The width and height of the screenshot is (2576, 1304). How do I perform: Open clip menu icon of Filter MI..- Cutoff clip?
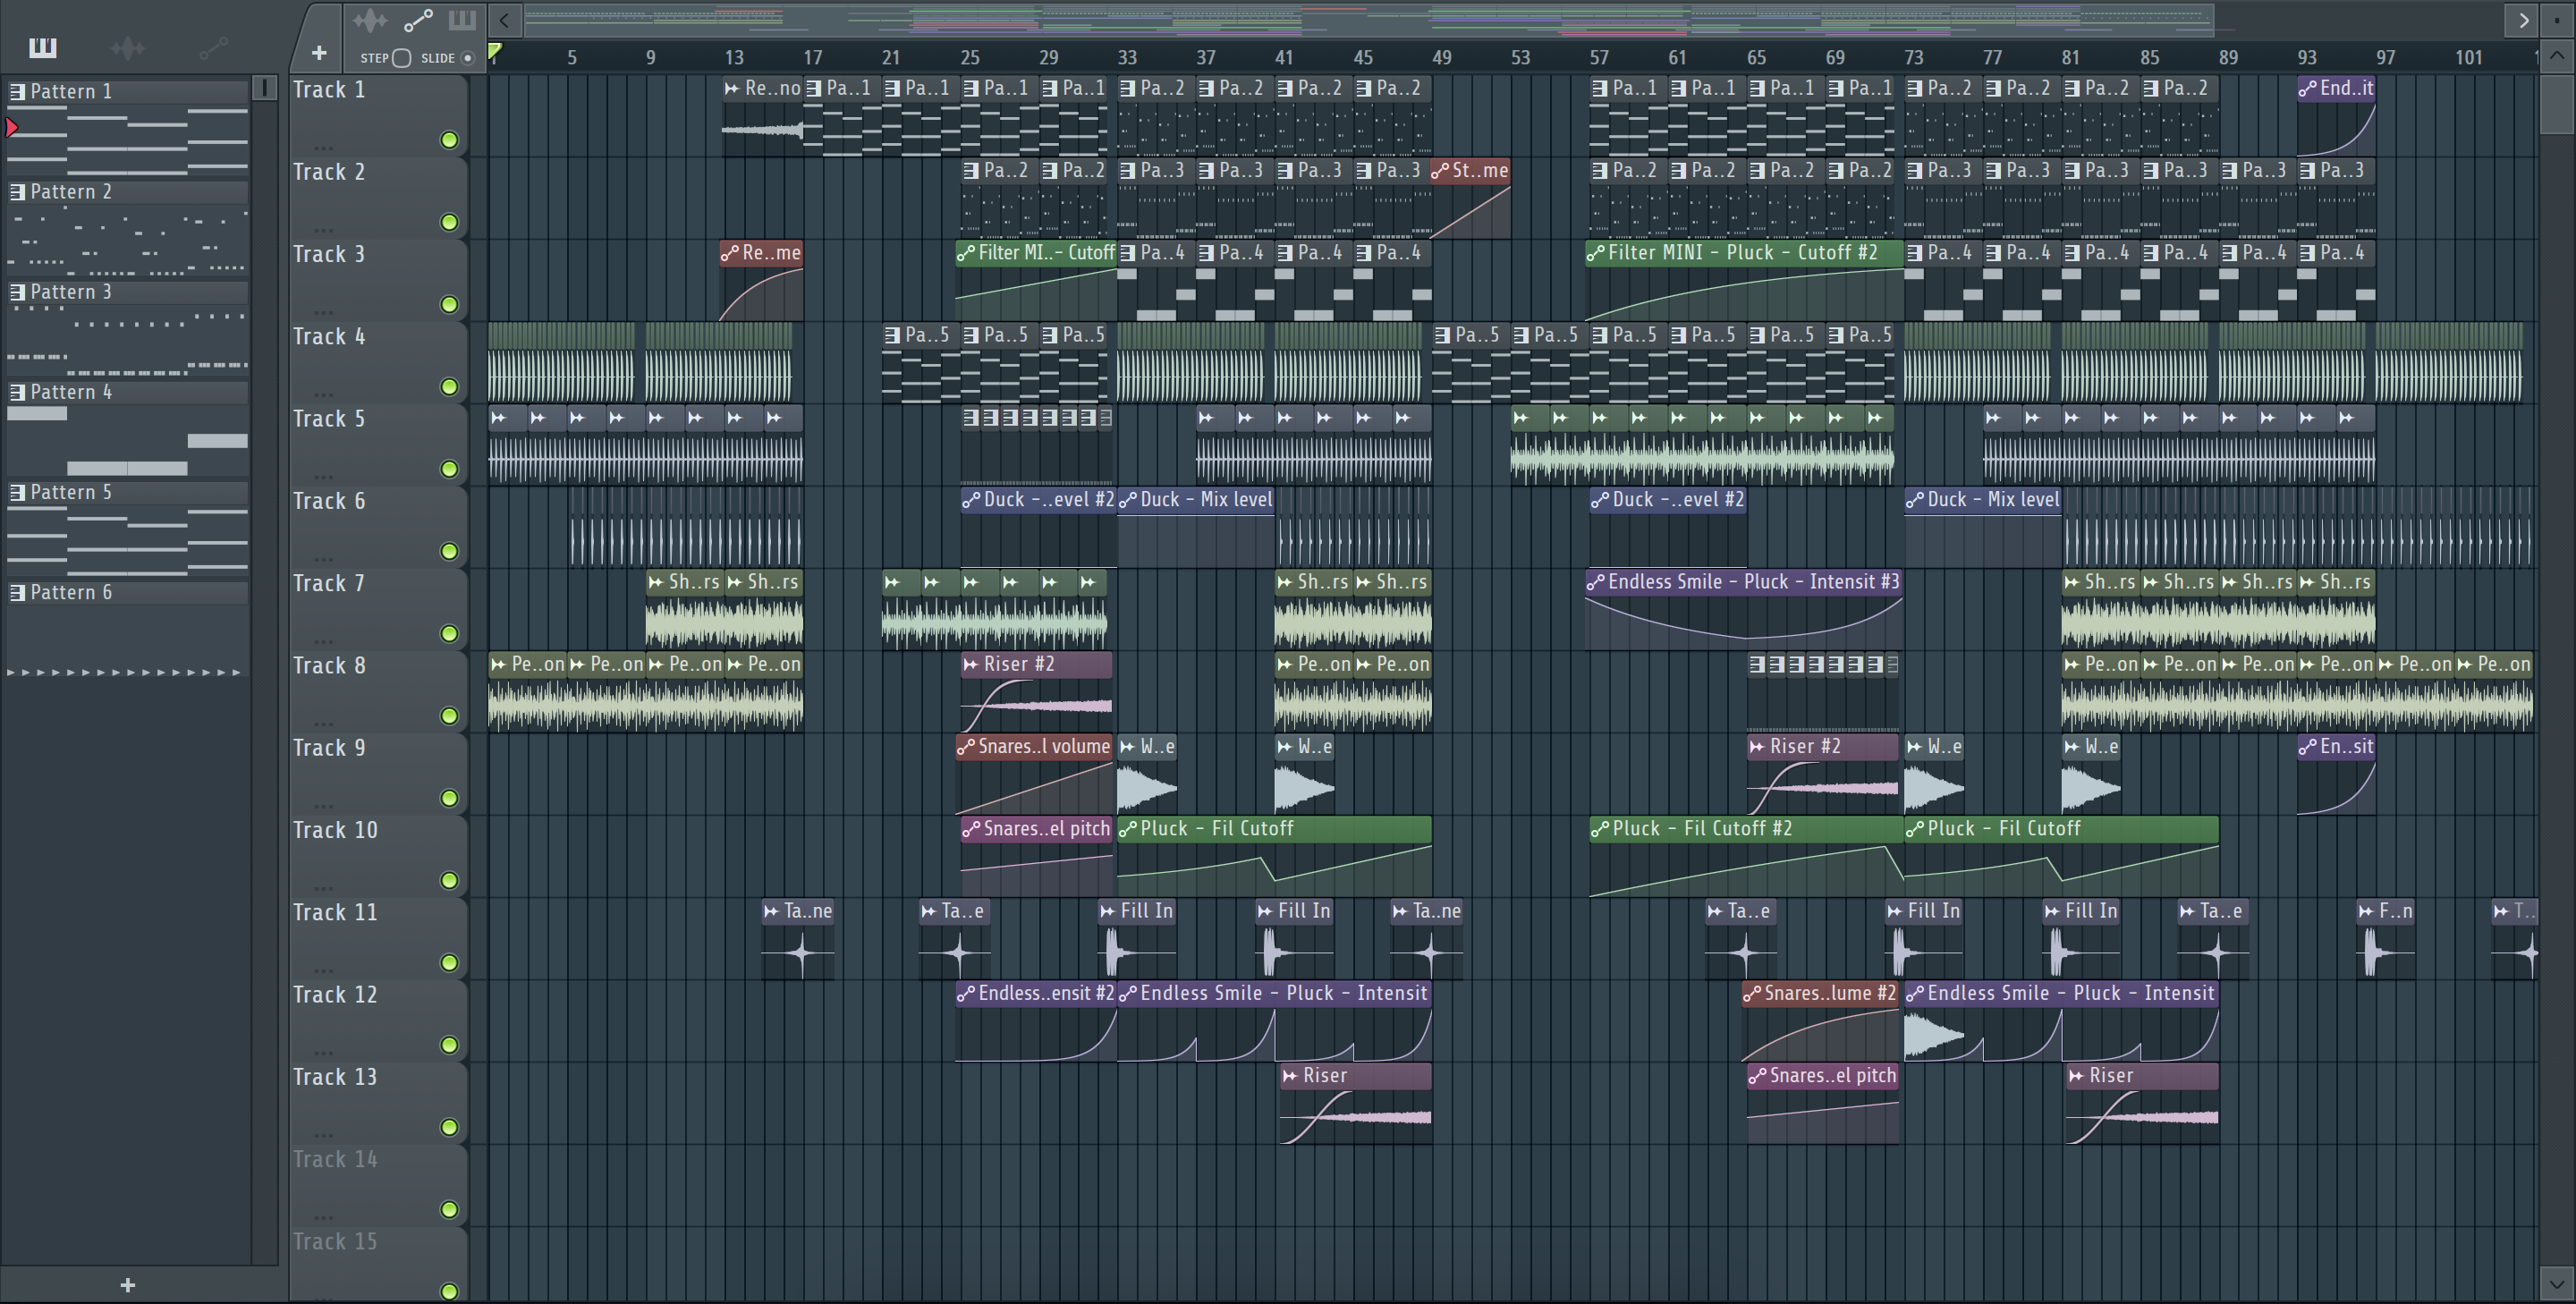click(x=965, y=253)
